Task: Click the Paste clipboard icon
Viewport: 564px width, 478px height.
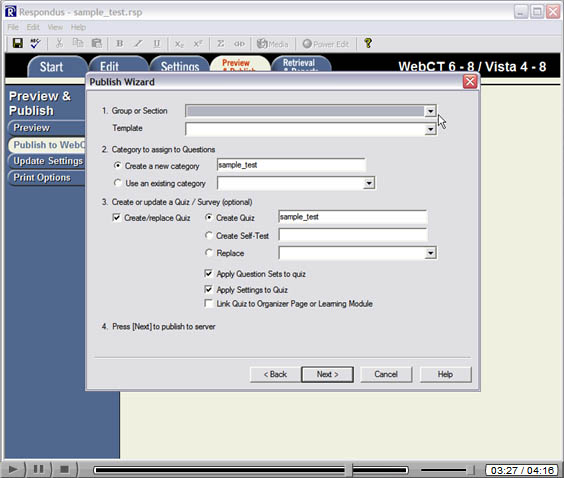Action: [x=96, y=44]
